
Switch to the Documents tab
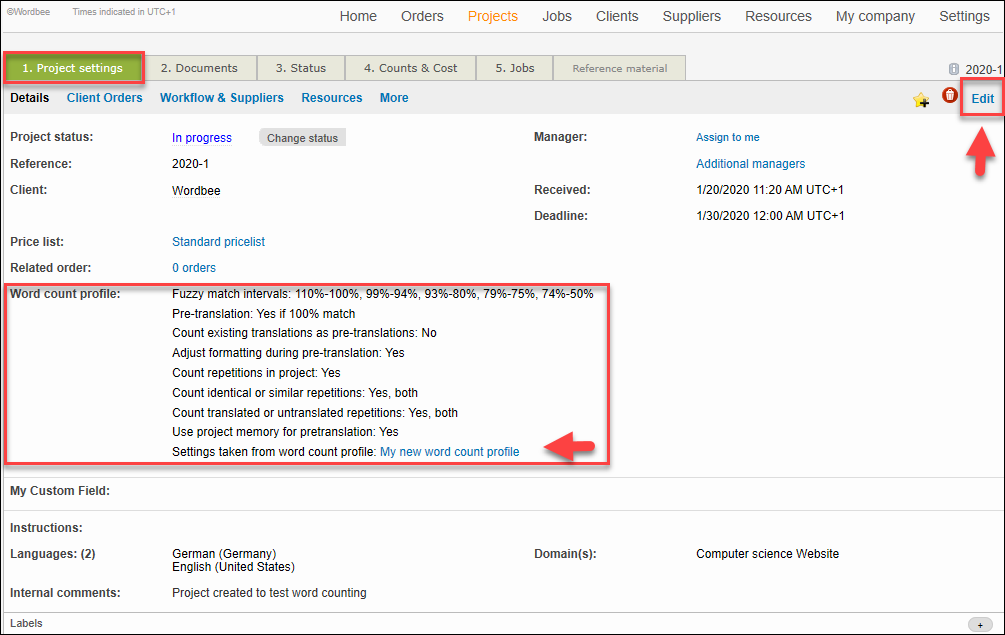[199, 68]
